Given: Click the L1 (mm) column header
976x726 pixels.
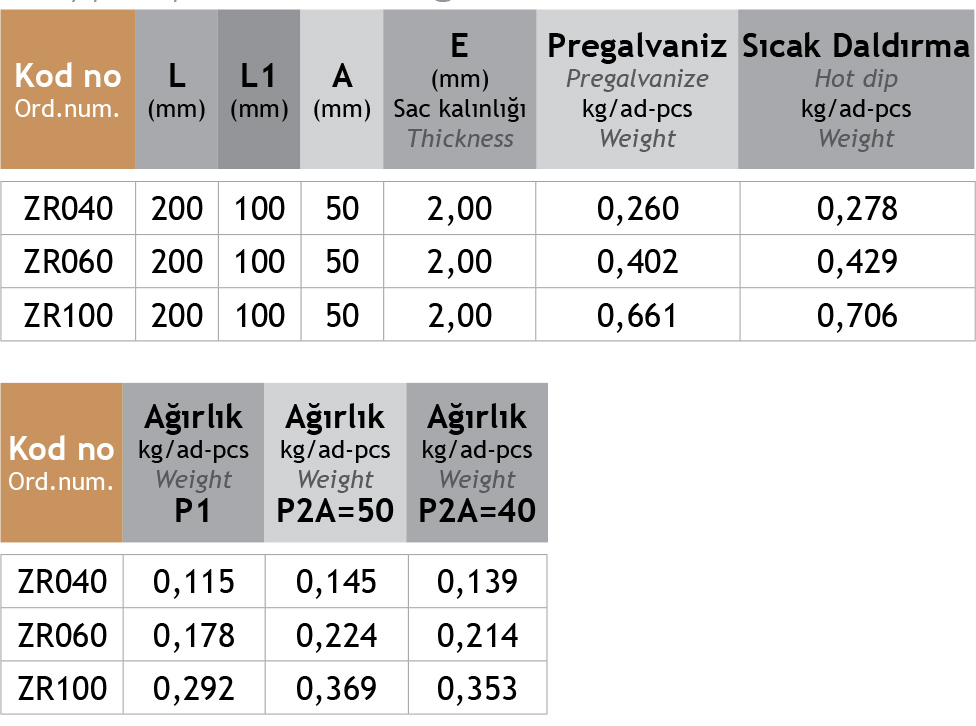Looking at the screenshot, I should pyautogui.click(x=259, y=92).
